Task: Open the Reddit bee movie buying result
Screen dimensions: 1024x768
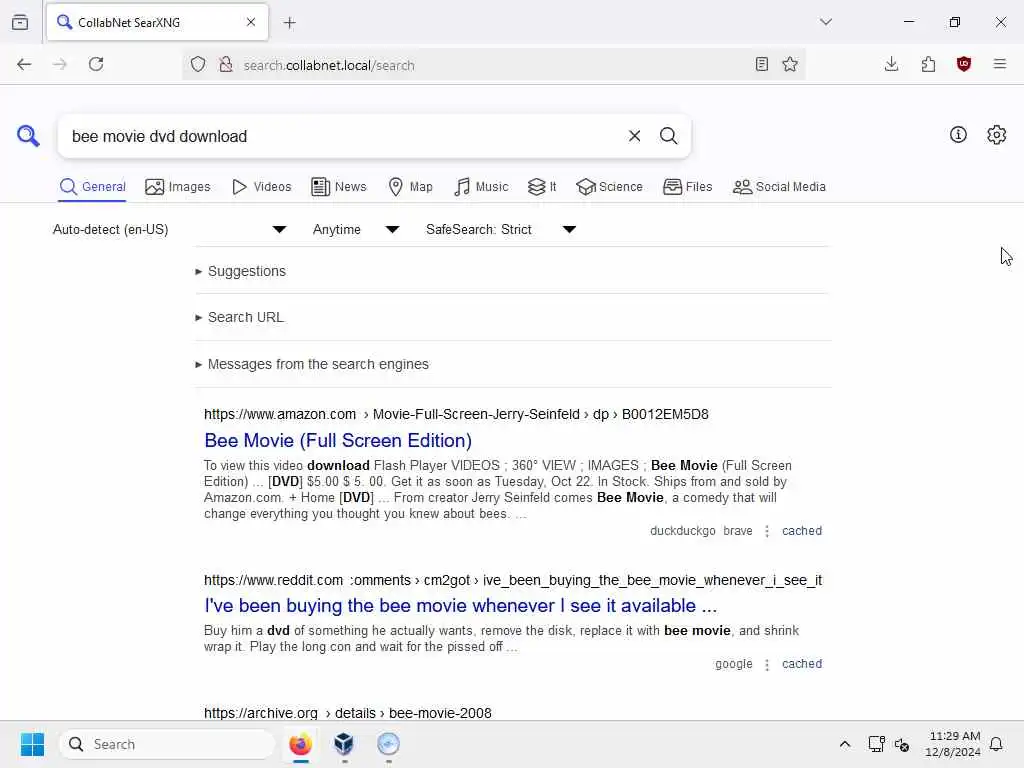Action: (460, 606)
